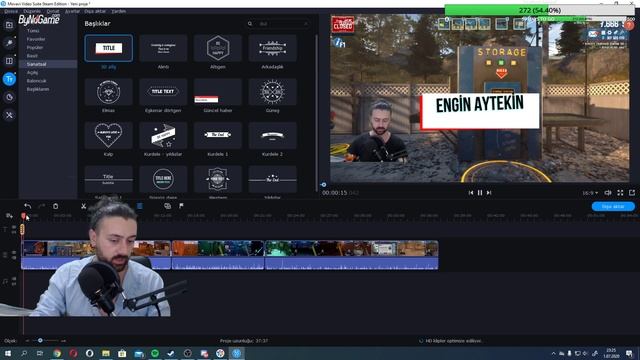Open Spotify from the taskbar
The height and width of the screenshot is (360, 640).
point(155,353)
